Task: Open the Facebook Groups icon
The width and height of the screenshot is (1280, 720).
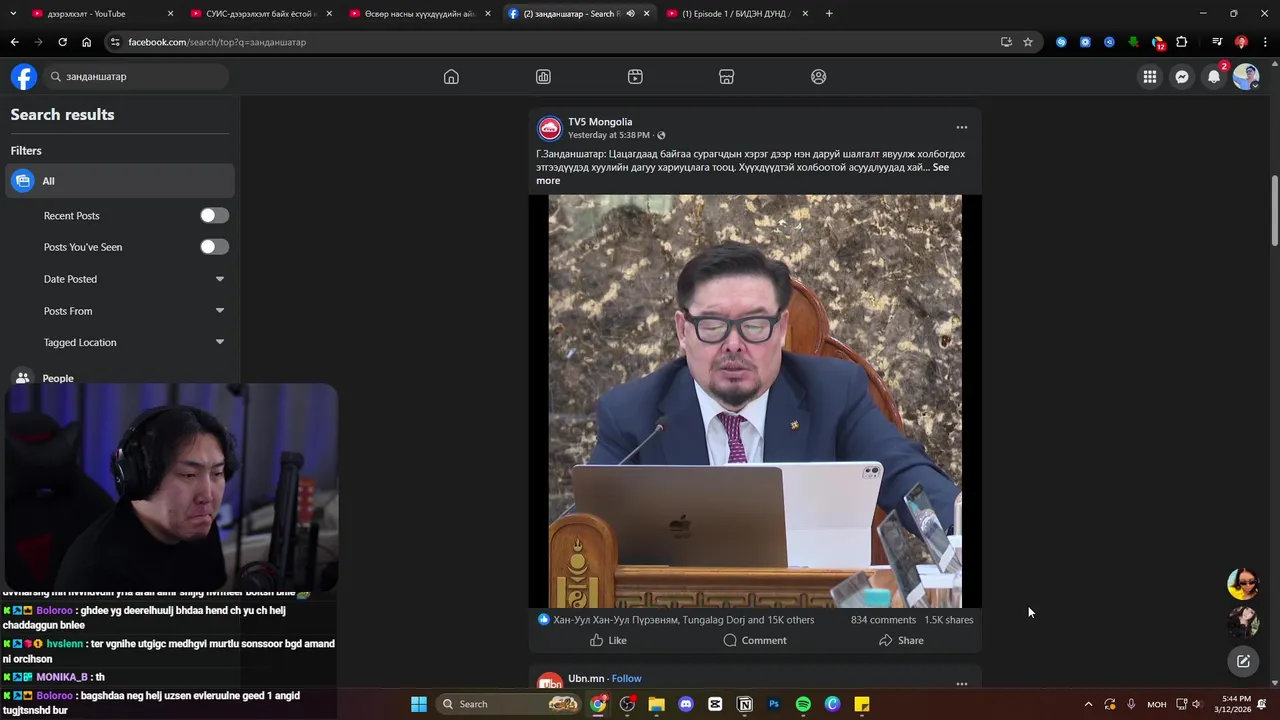Action: pos(819,77)
